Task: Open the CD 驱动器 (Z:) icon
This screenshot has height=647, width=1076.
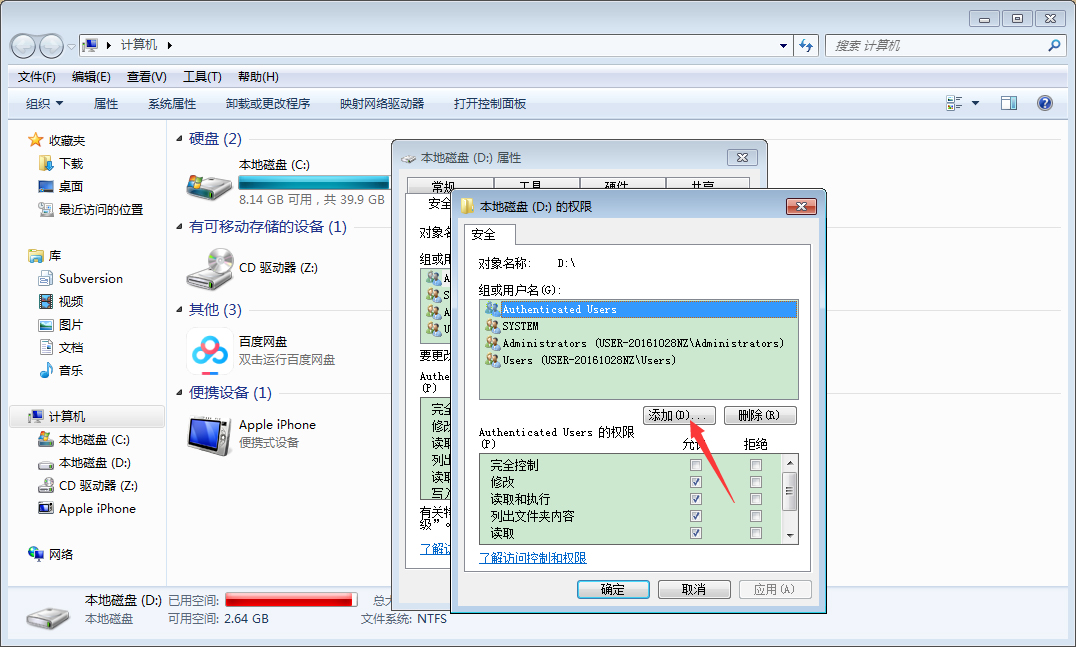Action: tap(210, 270)
